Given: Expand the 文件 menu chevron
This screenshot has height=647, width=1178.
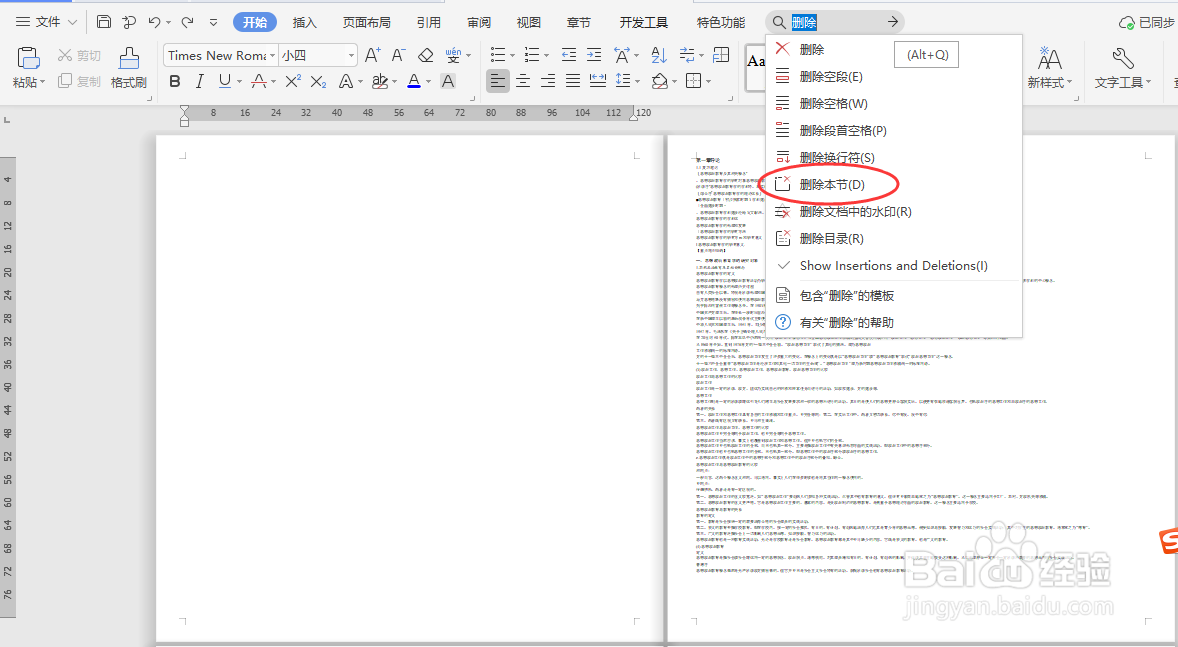Looking at the screenshot, I should coord(73,23).
